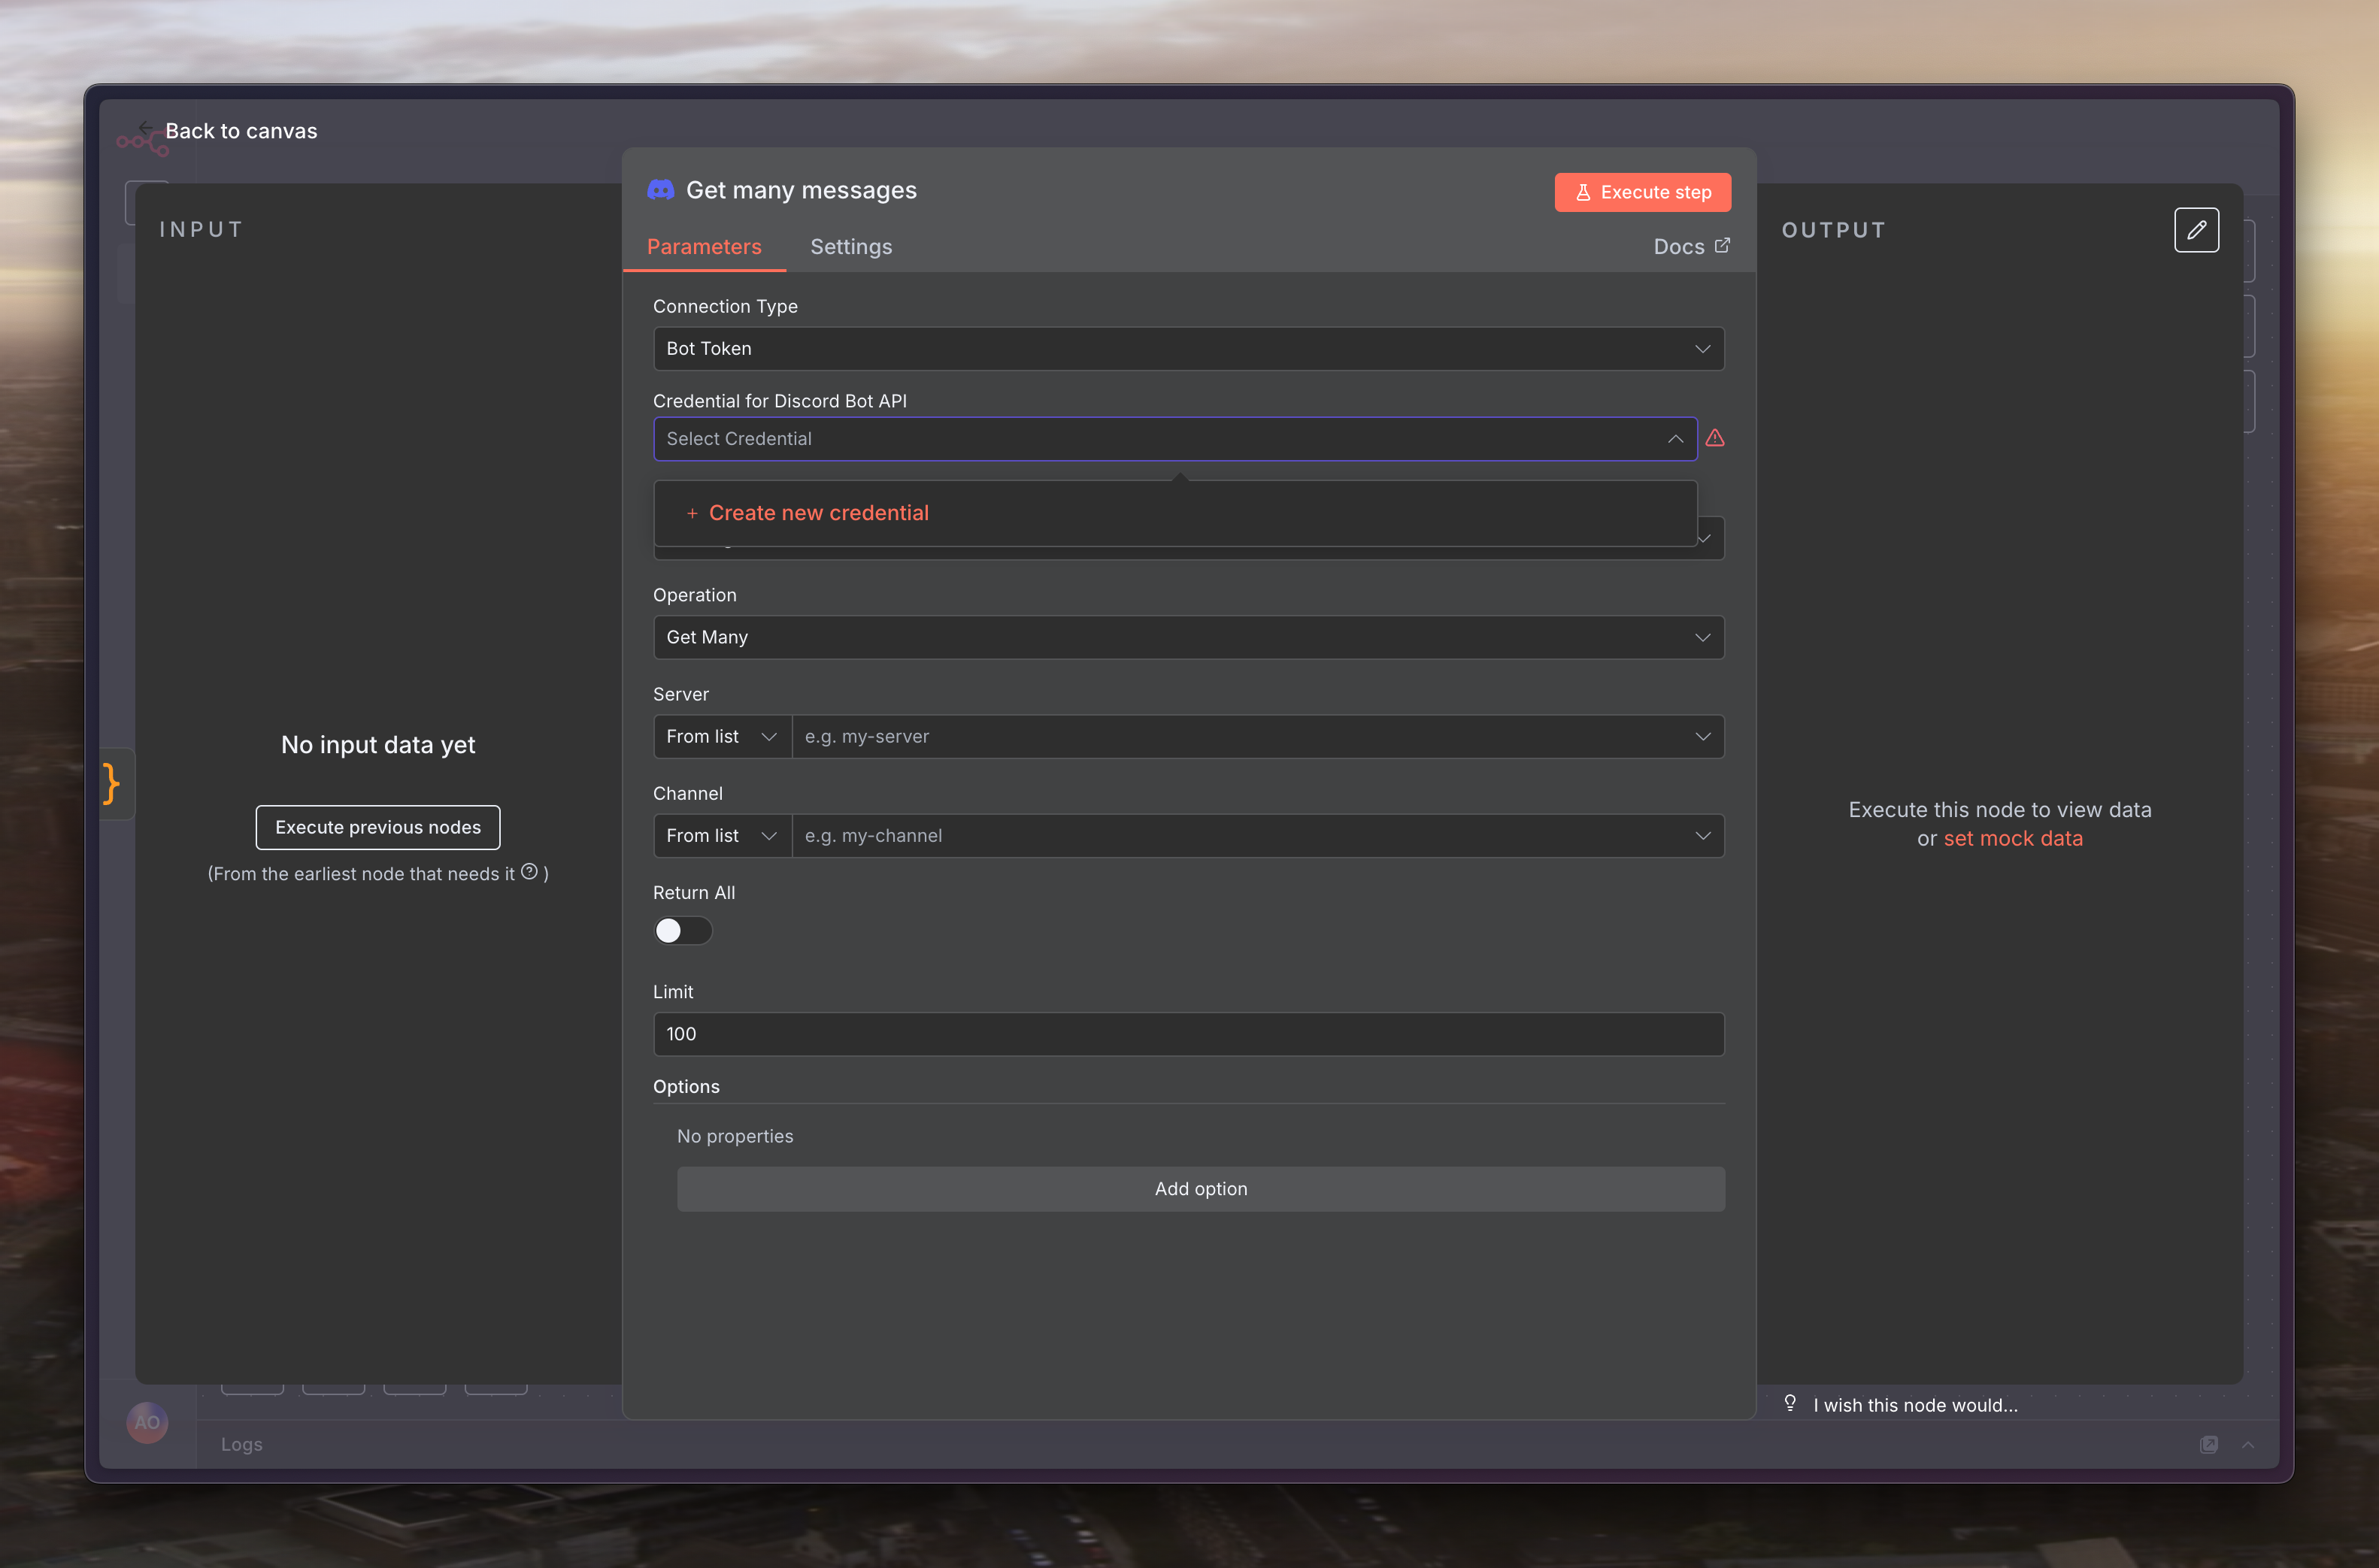
Task: Open Channel From list mode selector
Action: (x=722, y=836)
